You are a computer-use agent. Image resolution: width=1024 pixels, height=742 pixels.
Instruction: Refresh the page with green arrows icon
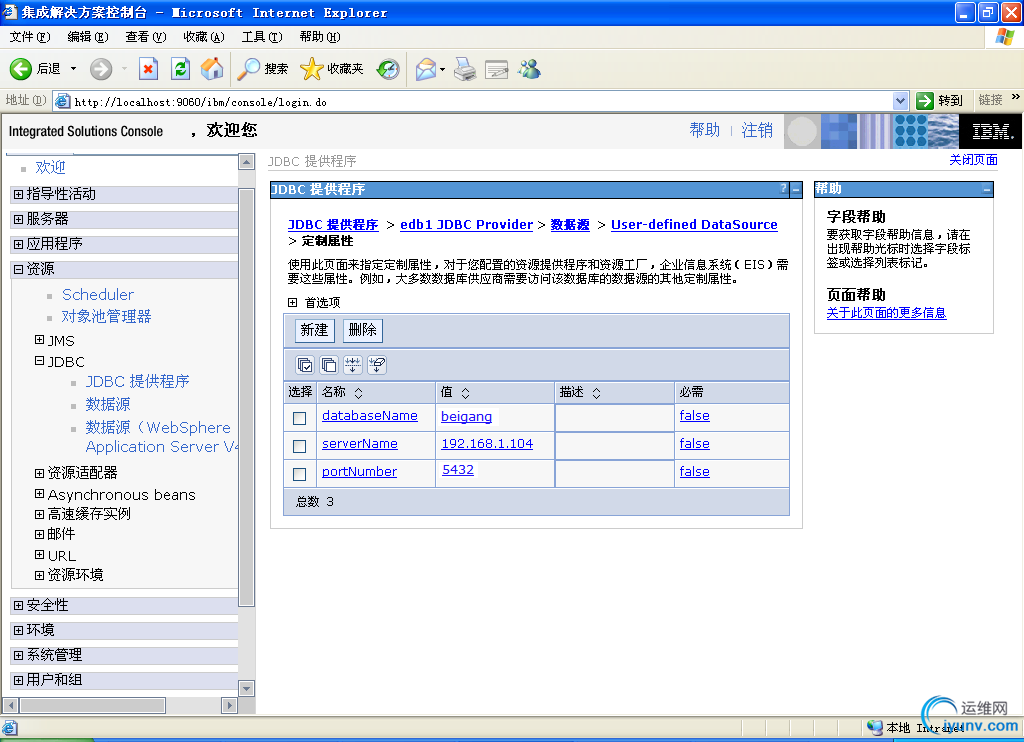coord(180,69)
